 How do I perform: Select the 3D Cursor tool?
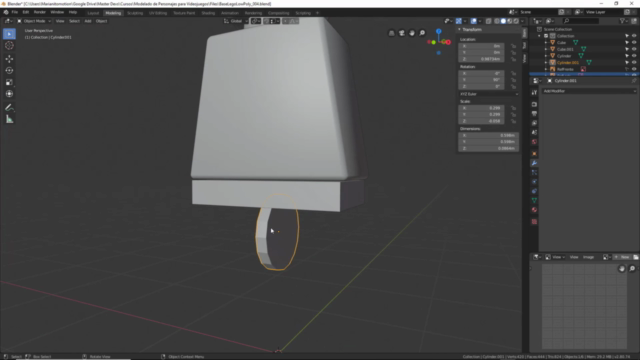click(9, 46)
